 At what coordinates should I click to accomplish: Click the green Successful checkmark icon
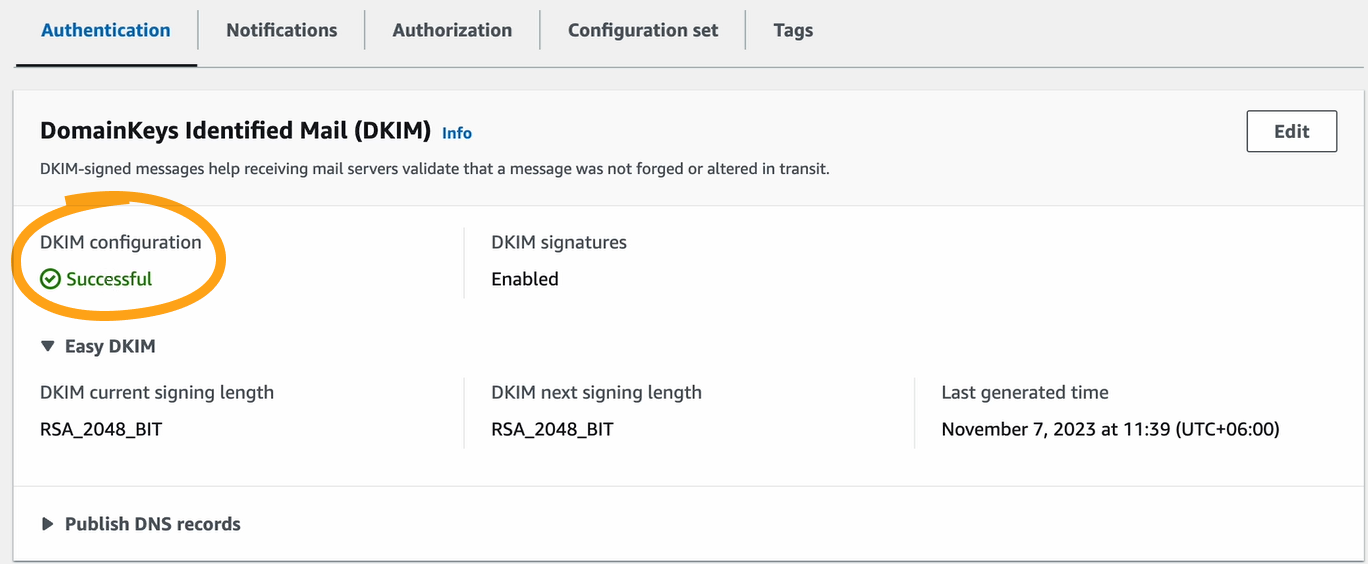coord(50,280)
